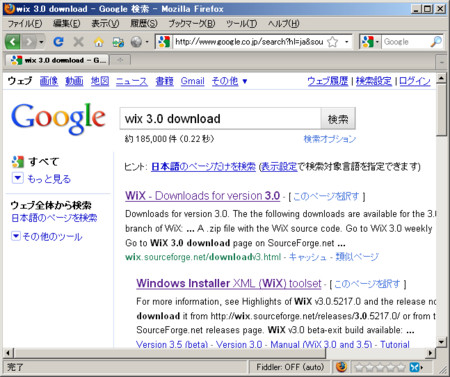Expand the その他 dropdown menu

pyautogui.click(x=229, y=81)
